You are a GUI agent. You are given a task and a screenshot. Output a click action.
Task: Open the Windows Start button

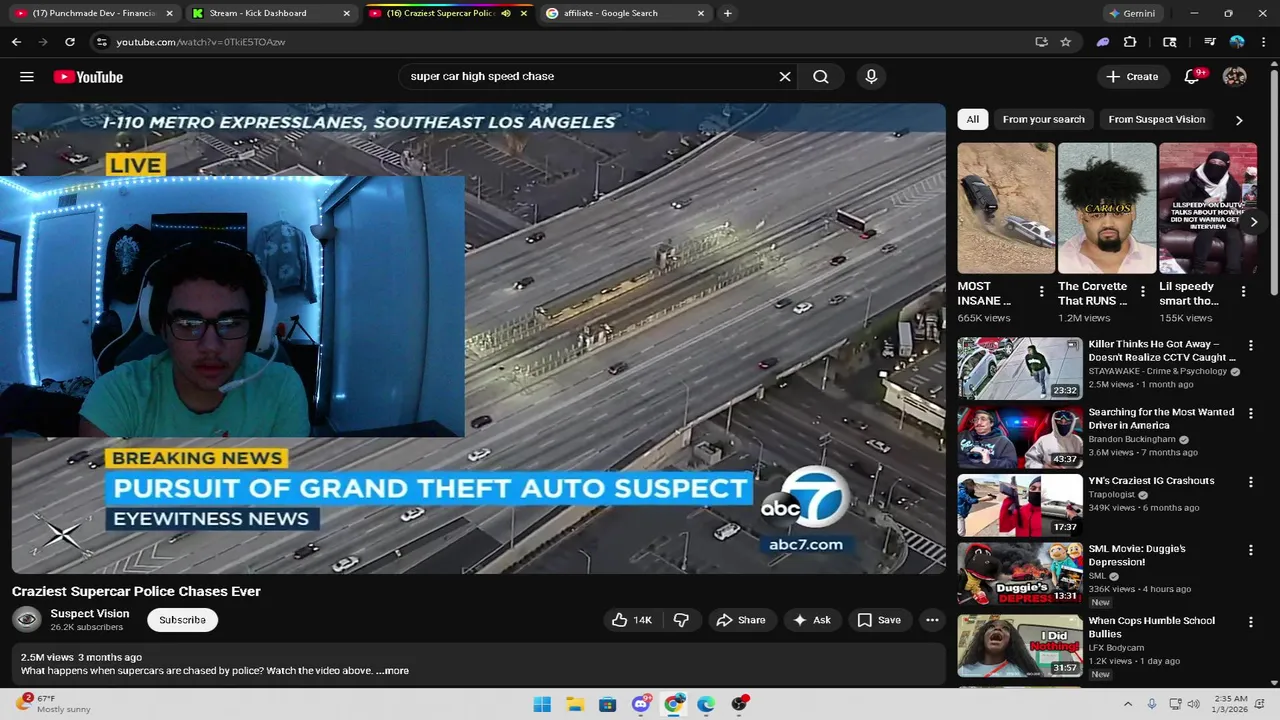point(542,704)
